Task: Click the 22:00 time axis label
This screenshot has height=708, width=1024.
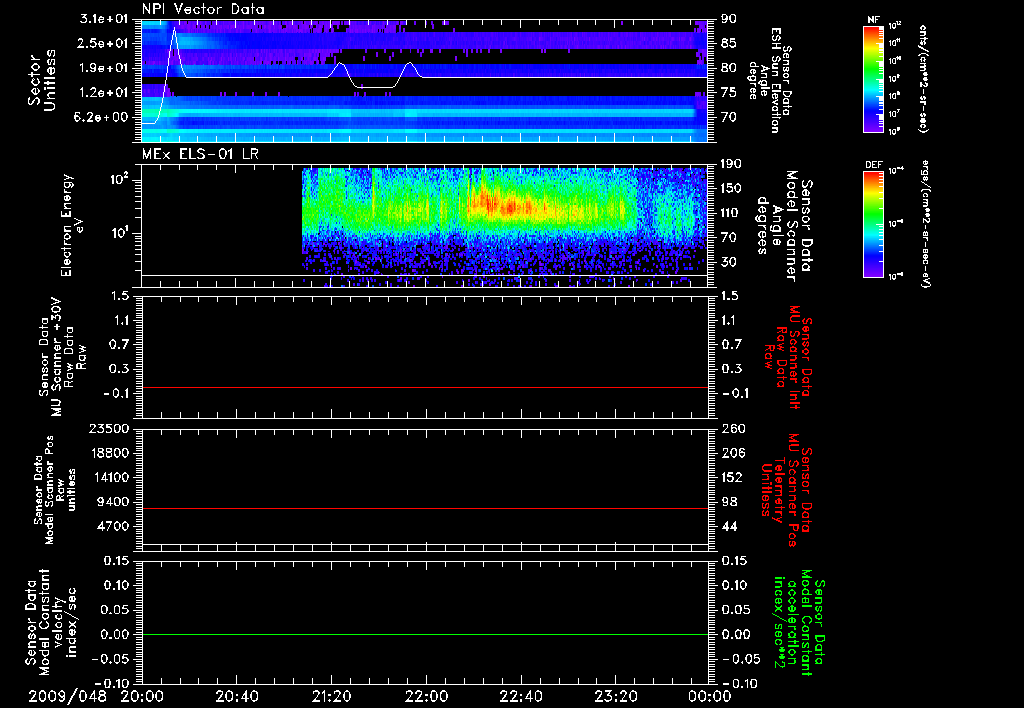Action: click(426, 696)
